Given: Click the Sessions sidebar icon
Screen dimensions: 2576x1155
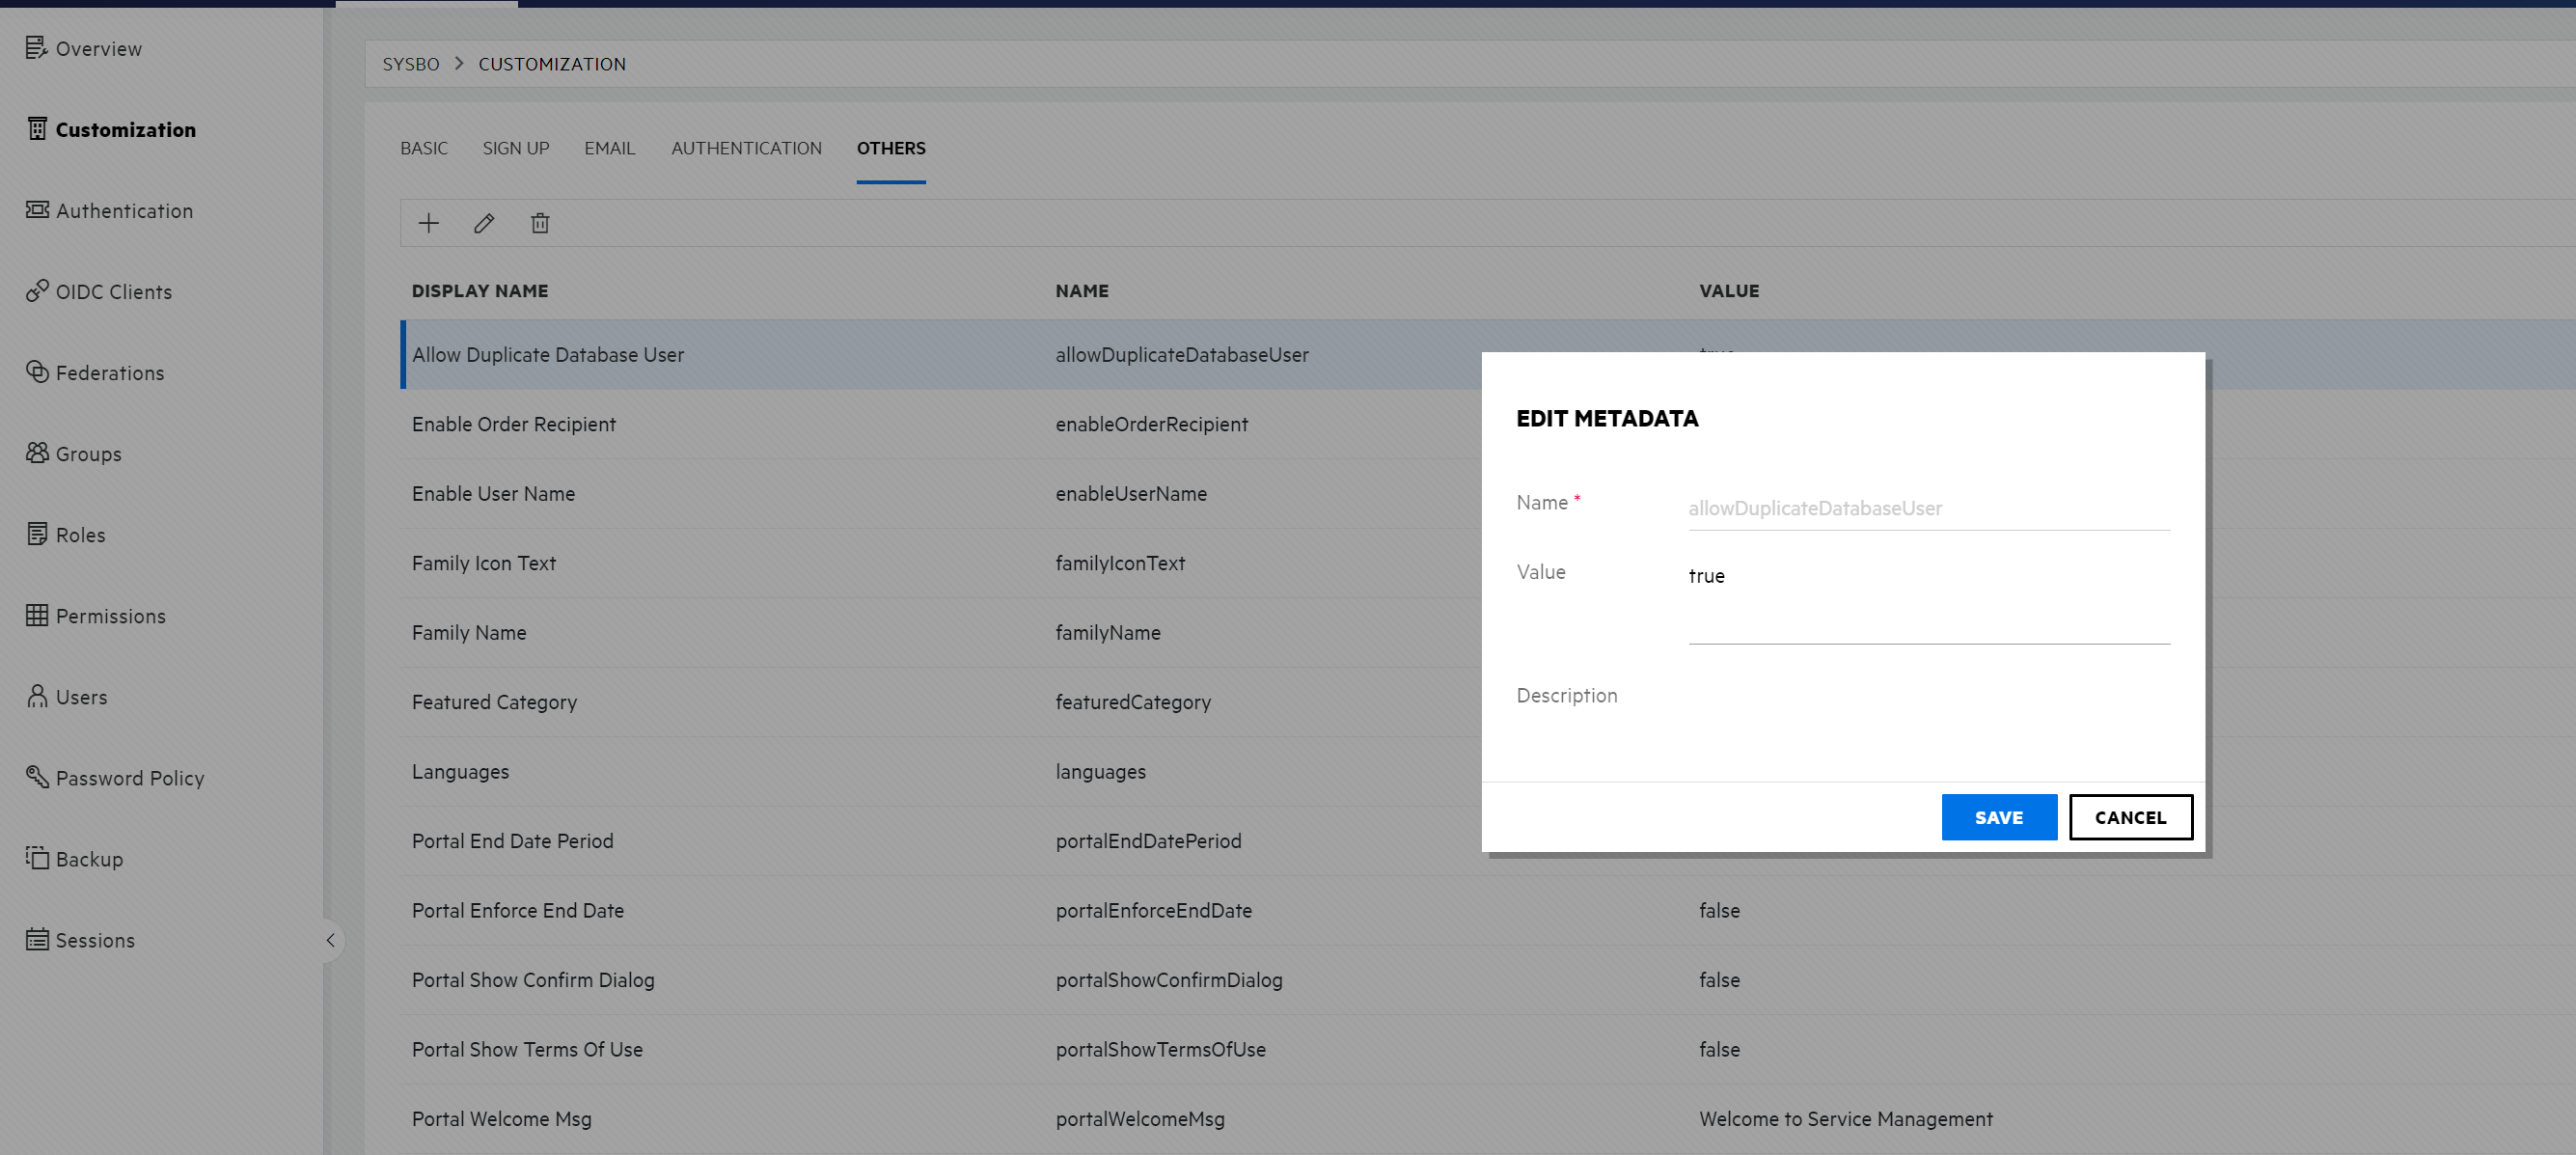Looking at the screenshot, I should [x=37, y=939].
